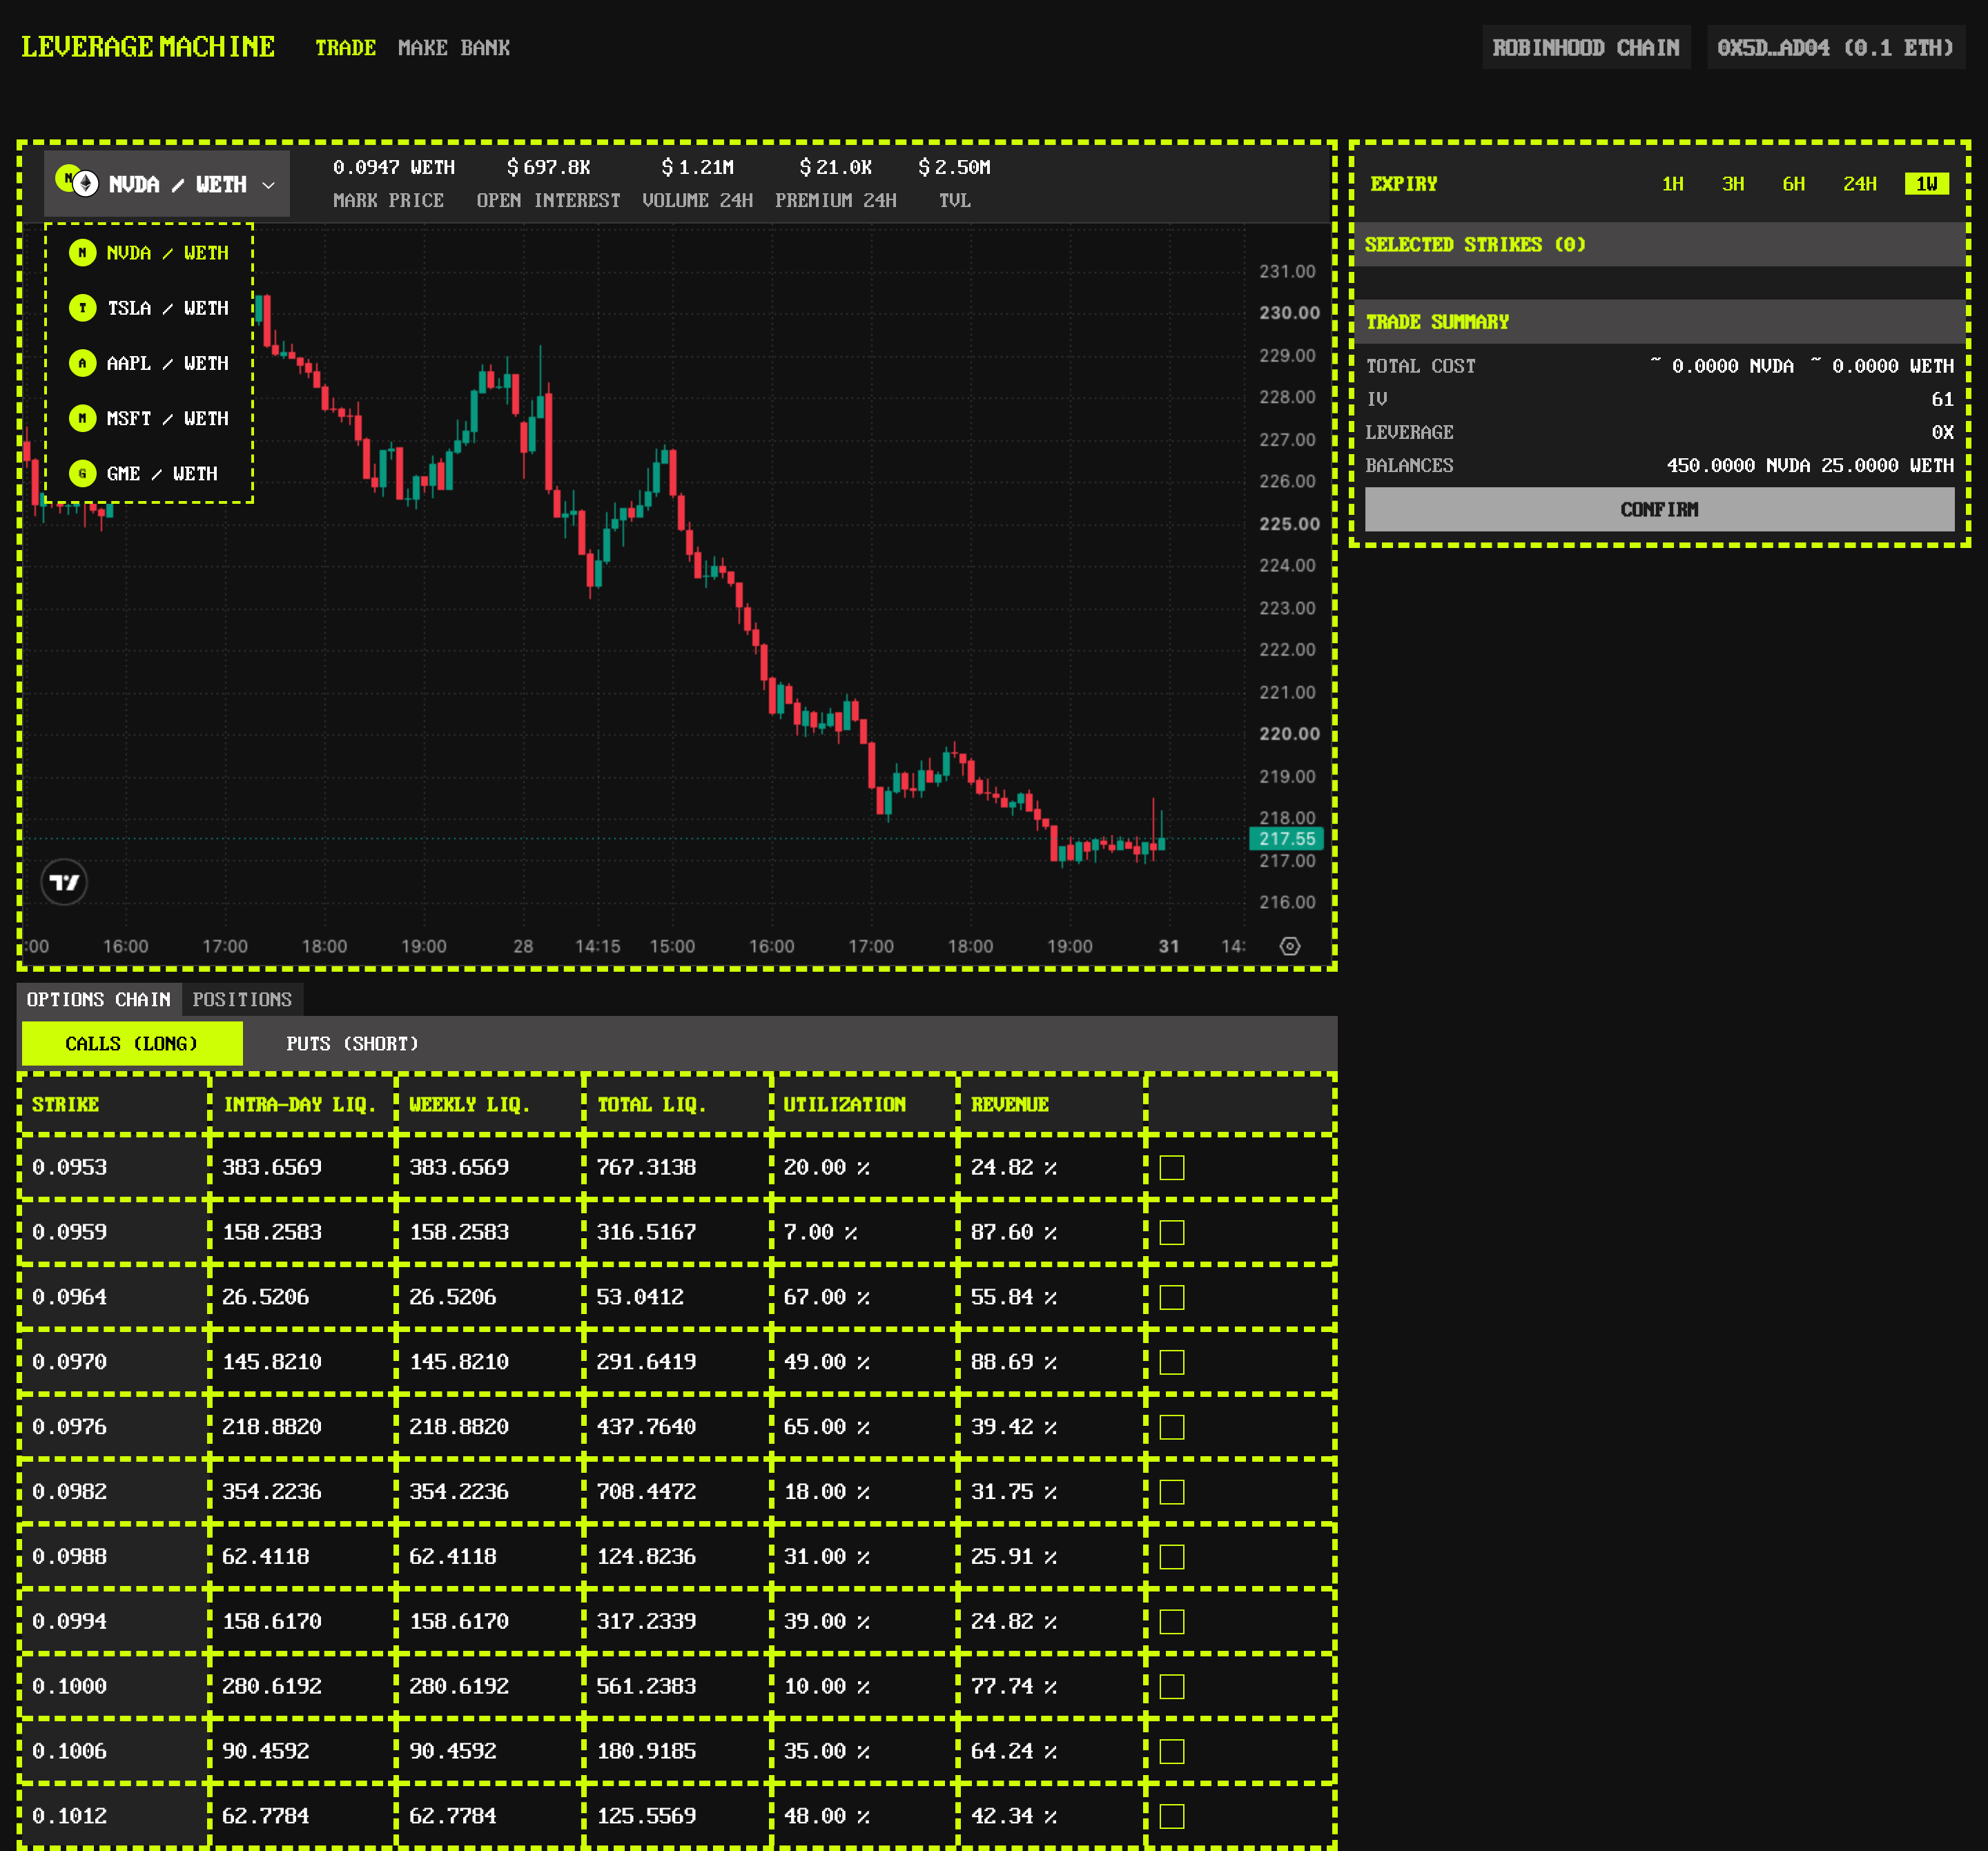1988x1851 pixels.
Task: Check the box for strike 0.0976
Action: coord(1172,1427)
